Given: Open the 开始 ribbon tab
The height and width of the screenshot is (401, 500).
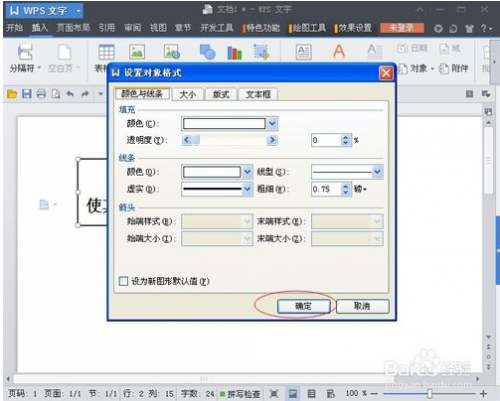Looking at the screenshot, I should coord(15,28).
